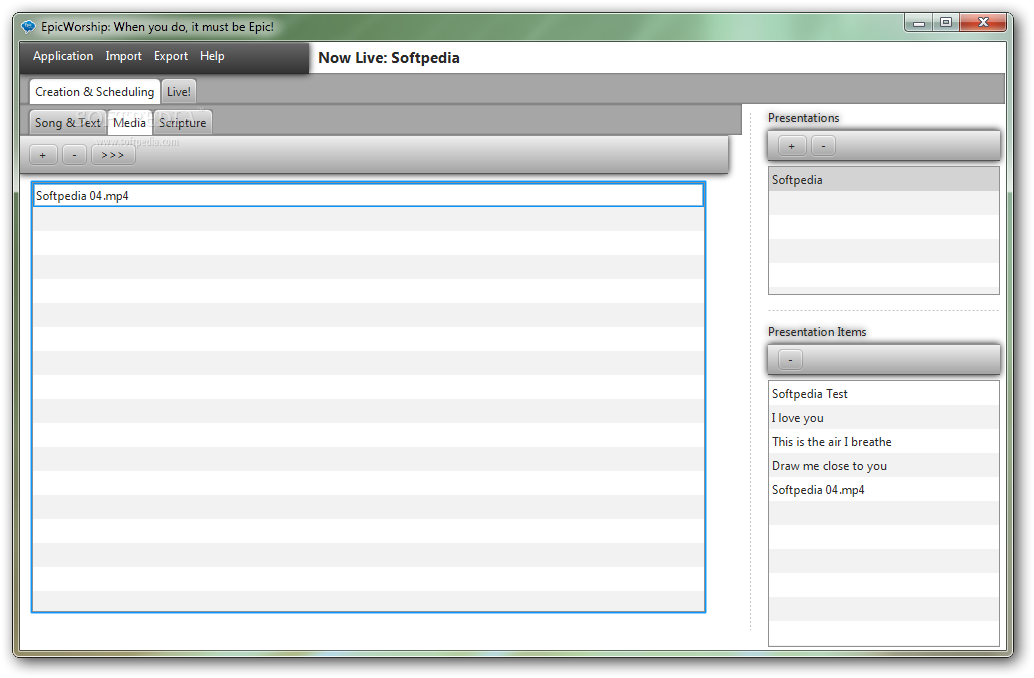This screenshot has width=1034, height=678.
Task: Open the Help menu
Action: point(212,56)
